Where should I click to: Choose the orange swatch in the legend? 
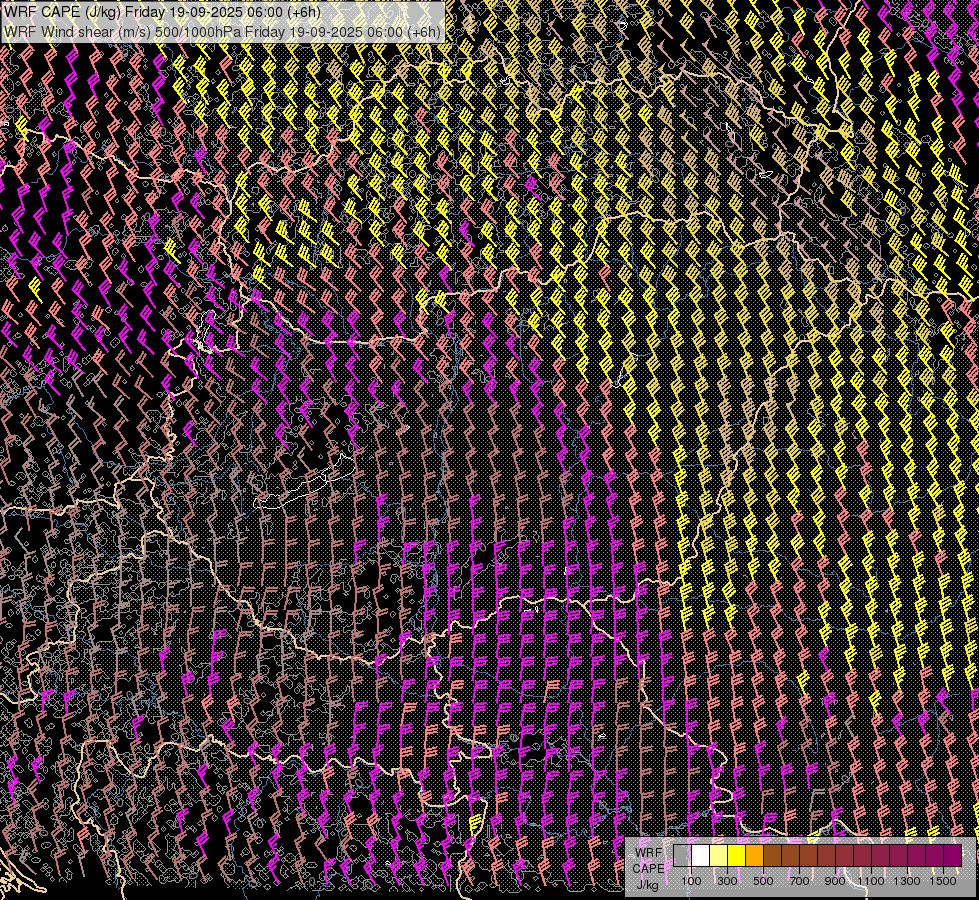point(754,855)
